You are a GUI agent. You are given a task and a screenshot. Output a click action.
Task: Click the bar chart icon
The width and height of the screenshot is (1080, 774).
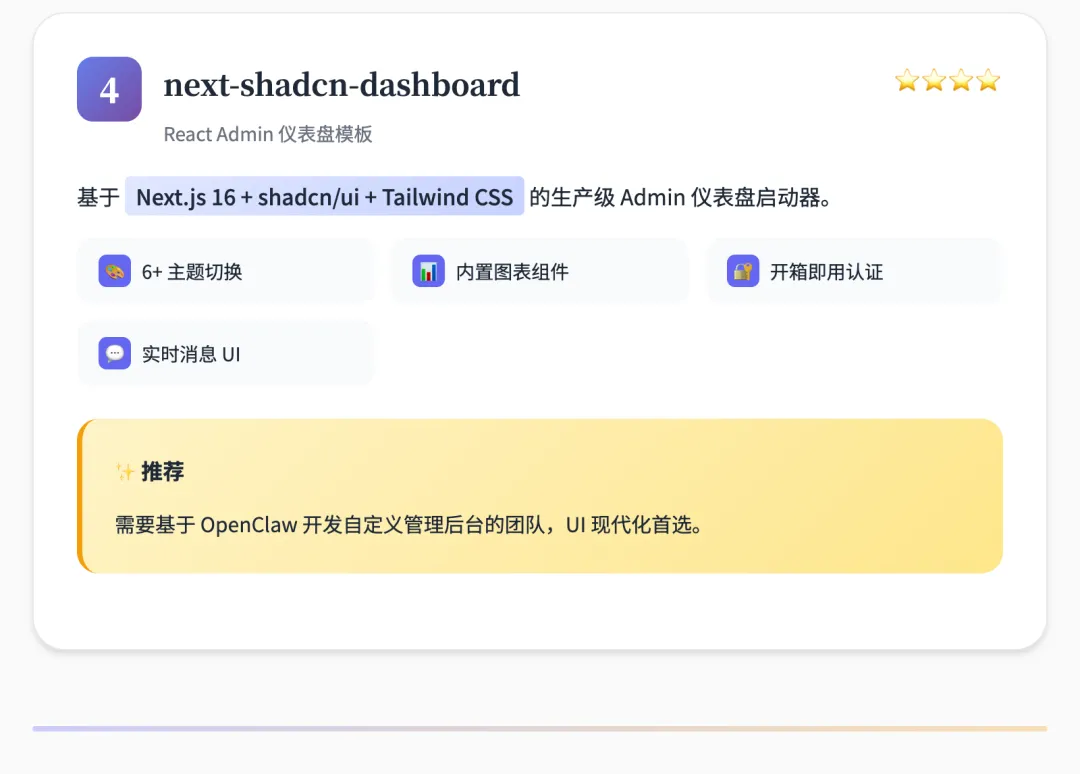click(428, 271)
